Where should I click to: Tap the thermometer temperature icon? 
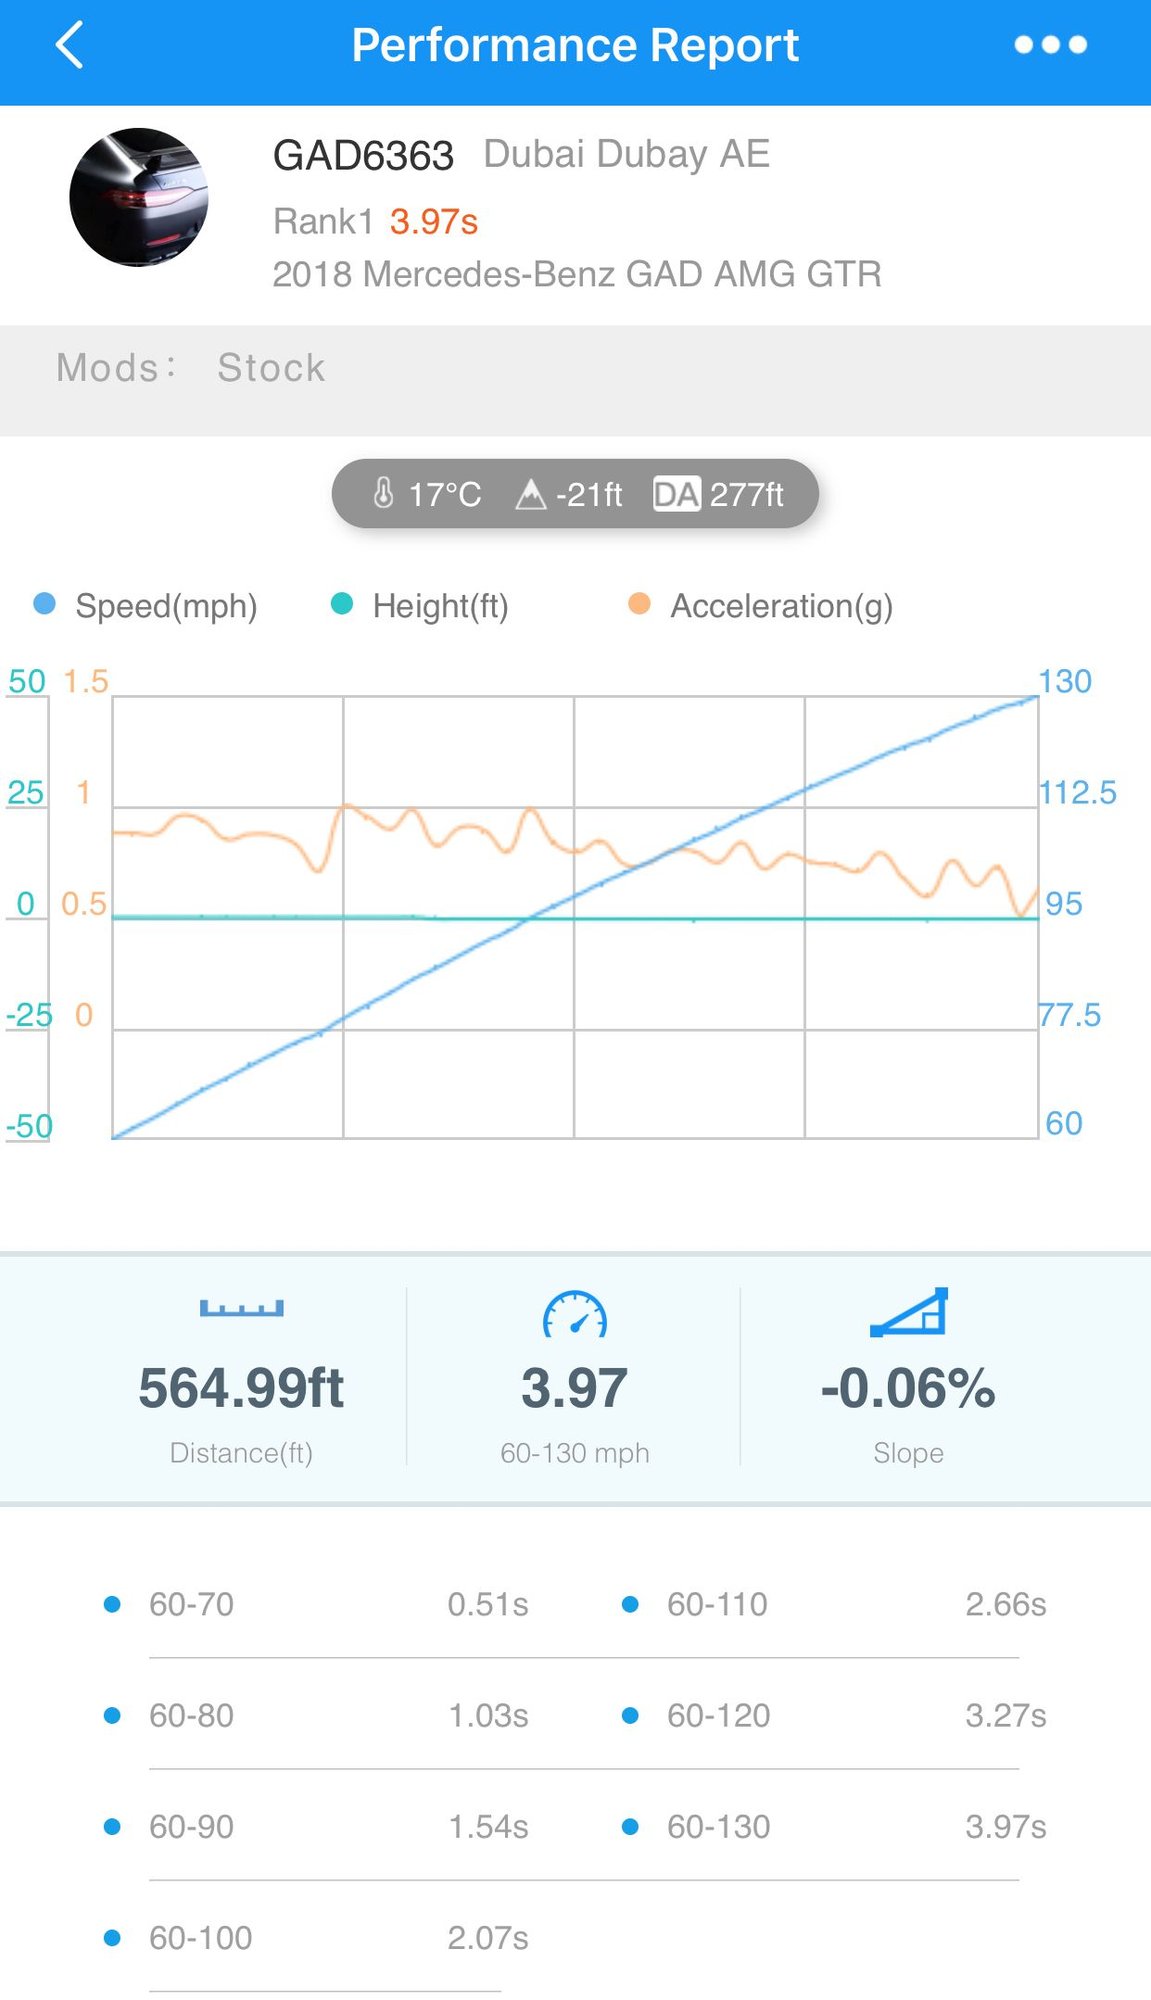383,493
